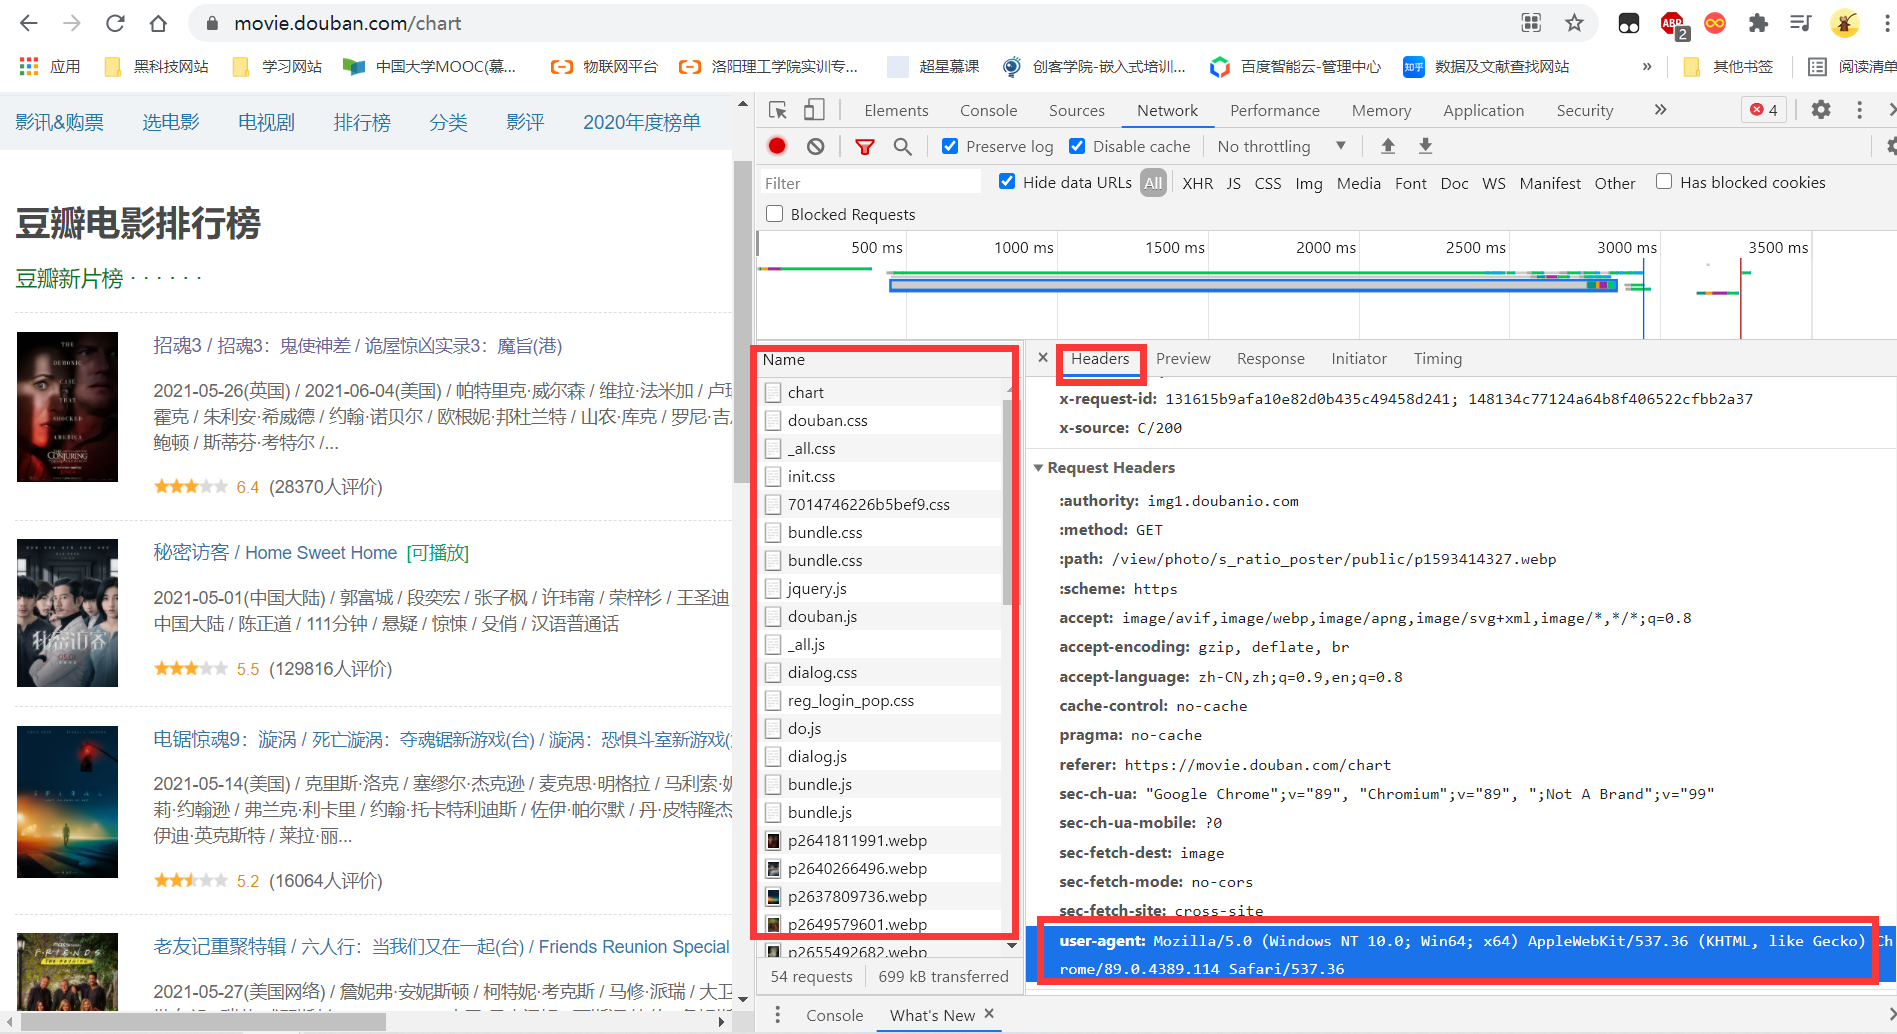Toggle the network filter funnel icon
Image resolution: width=1897 pixels, height=1034 pixels.
pyautogui.click(x=865, y=146)
